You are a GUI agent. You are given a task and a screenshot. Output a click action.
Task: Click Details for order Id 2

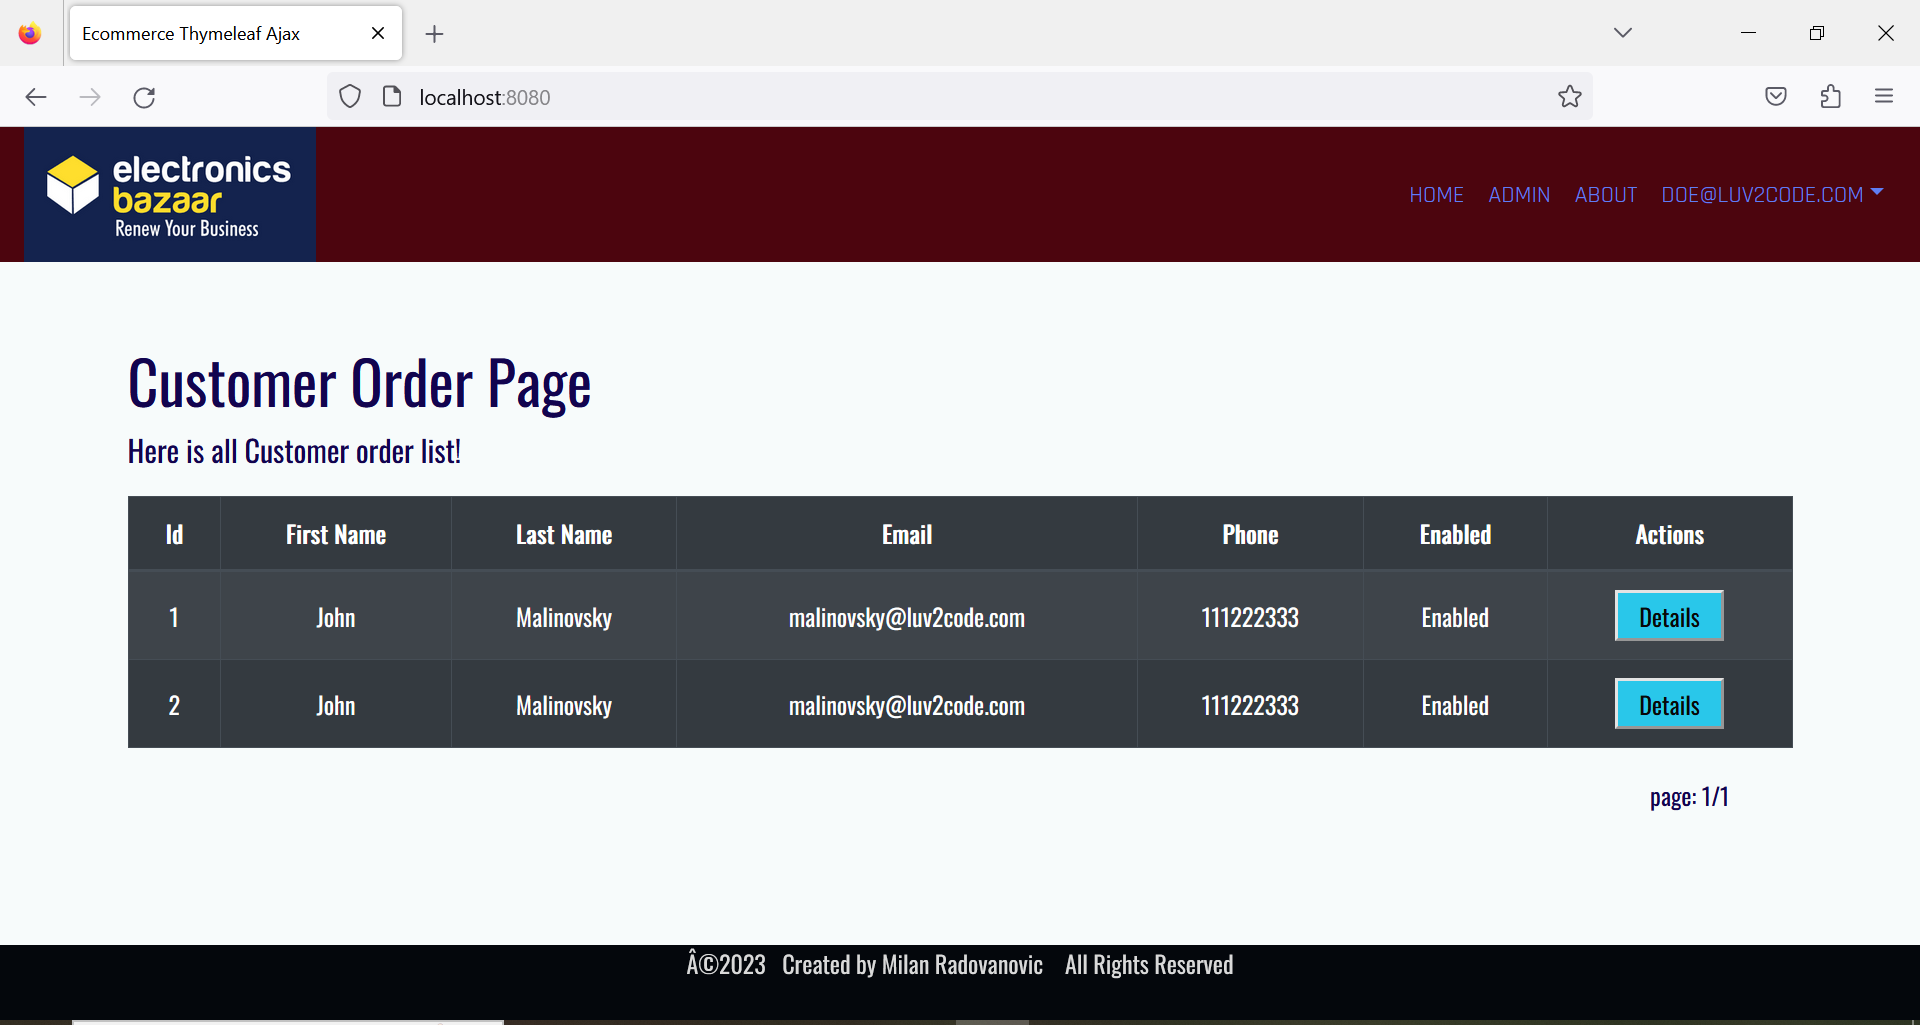[x=1668, y=704]
